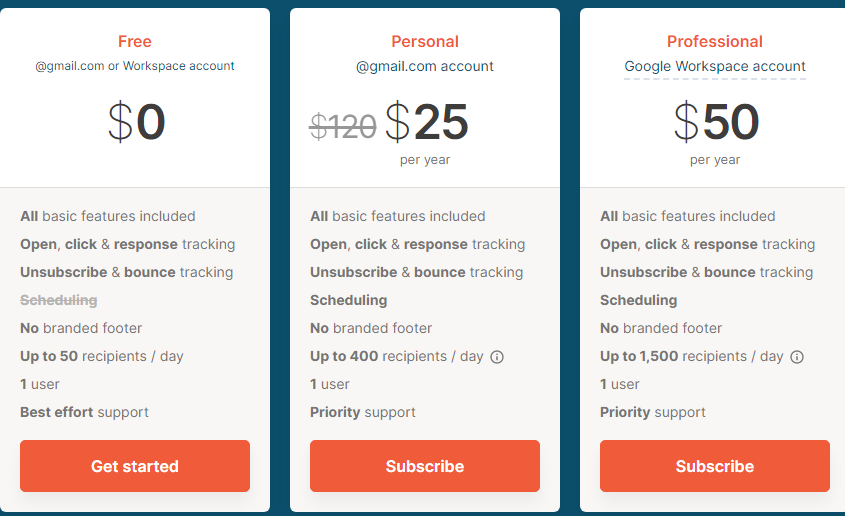845x516 pixels.
Task: Subscribe to the Professional plan
Action: (x=715, y=466)
